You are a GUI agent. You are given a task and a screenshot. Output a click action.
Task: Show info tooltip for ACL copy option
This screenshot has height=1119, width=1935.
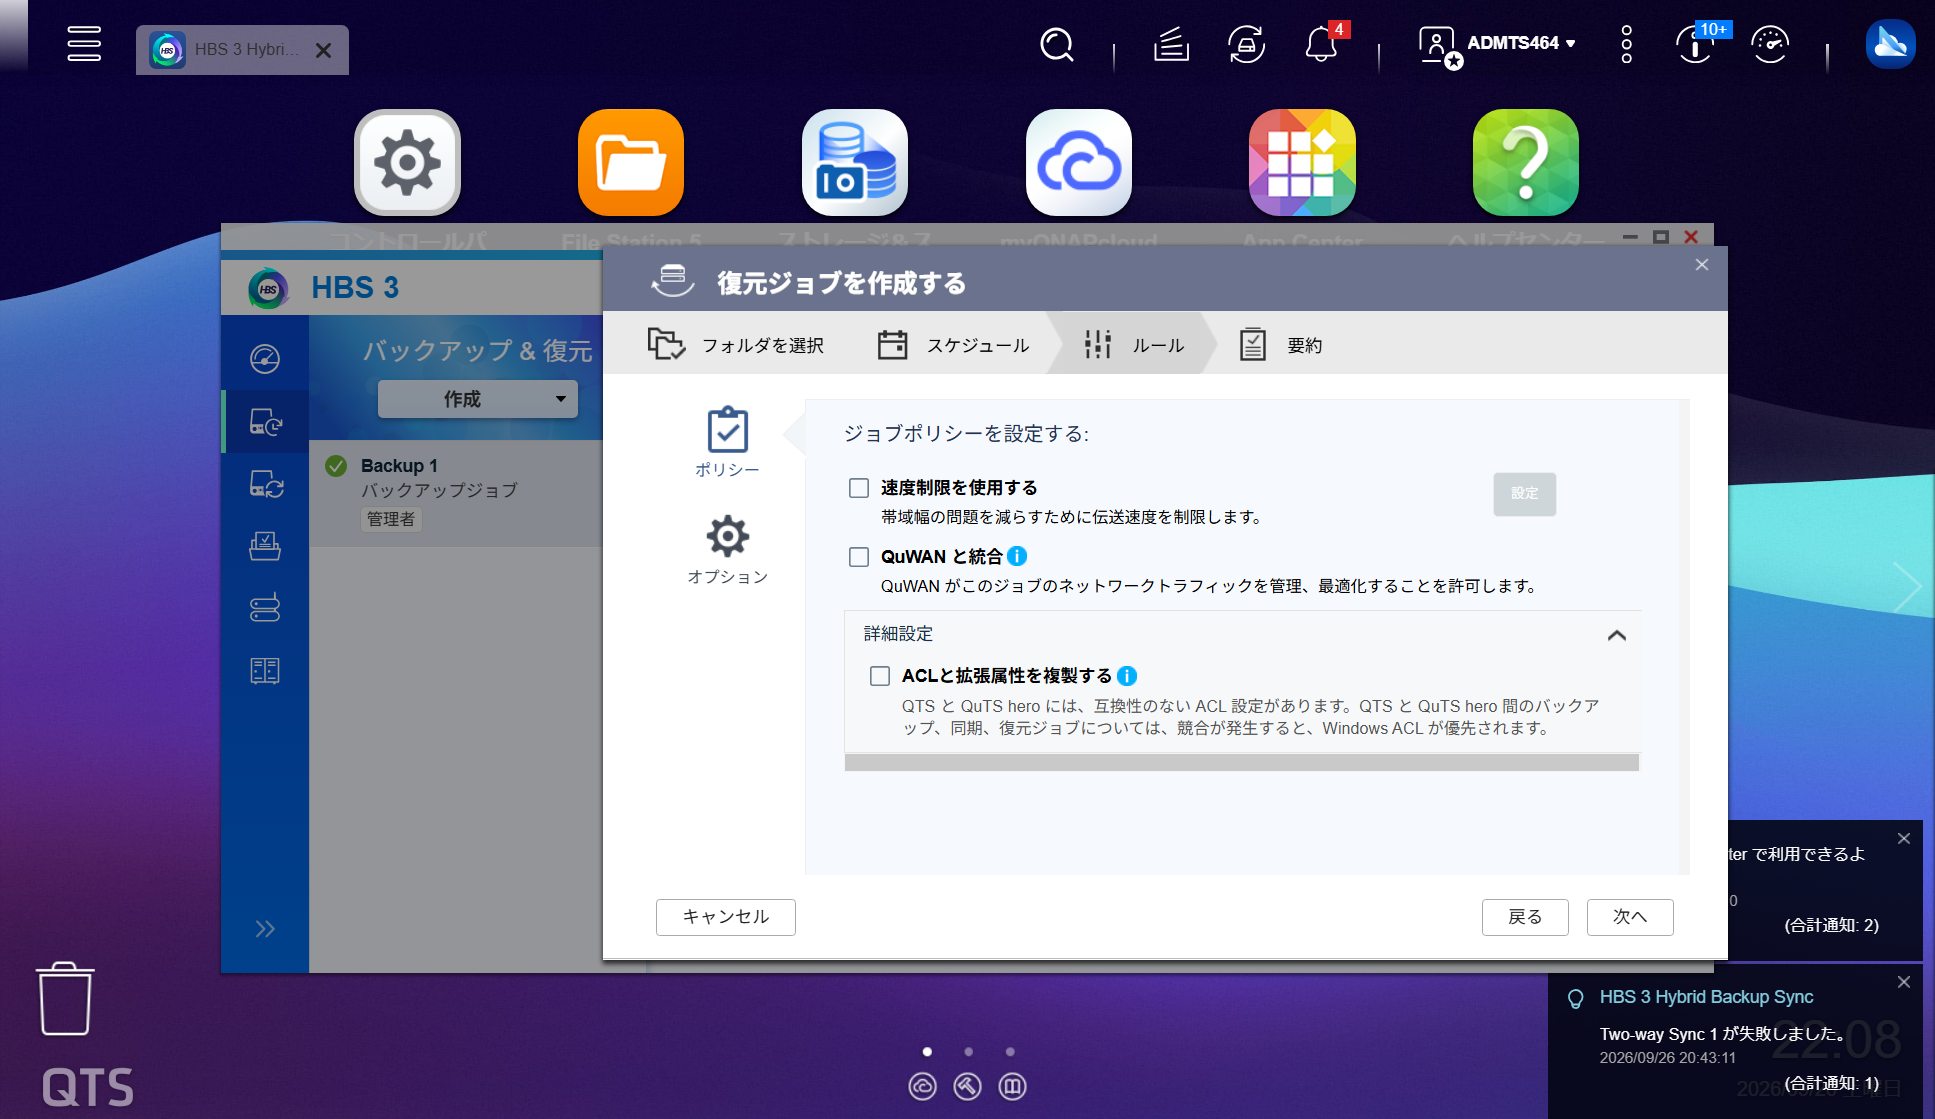[x=1127, y=676]
